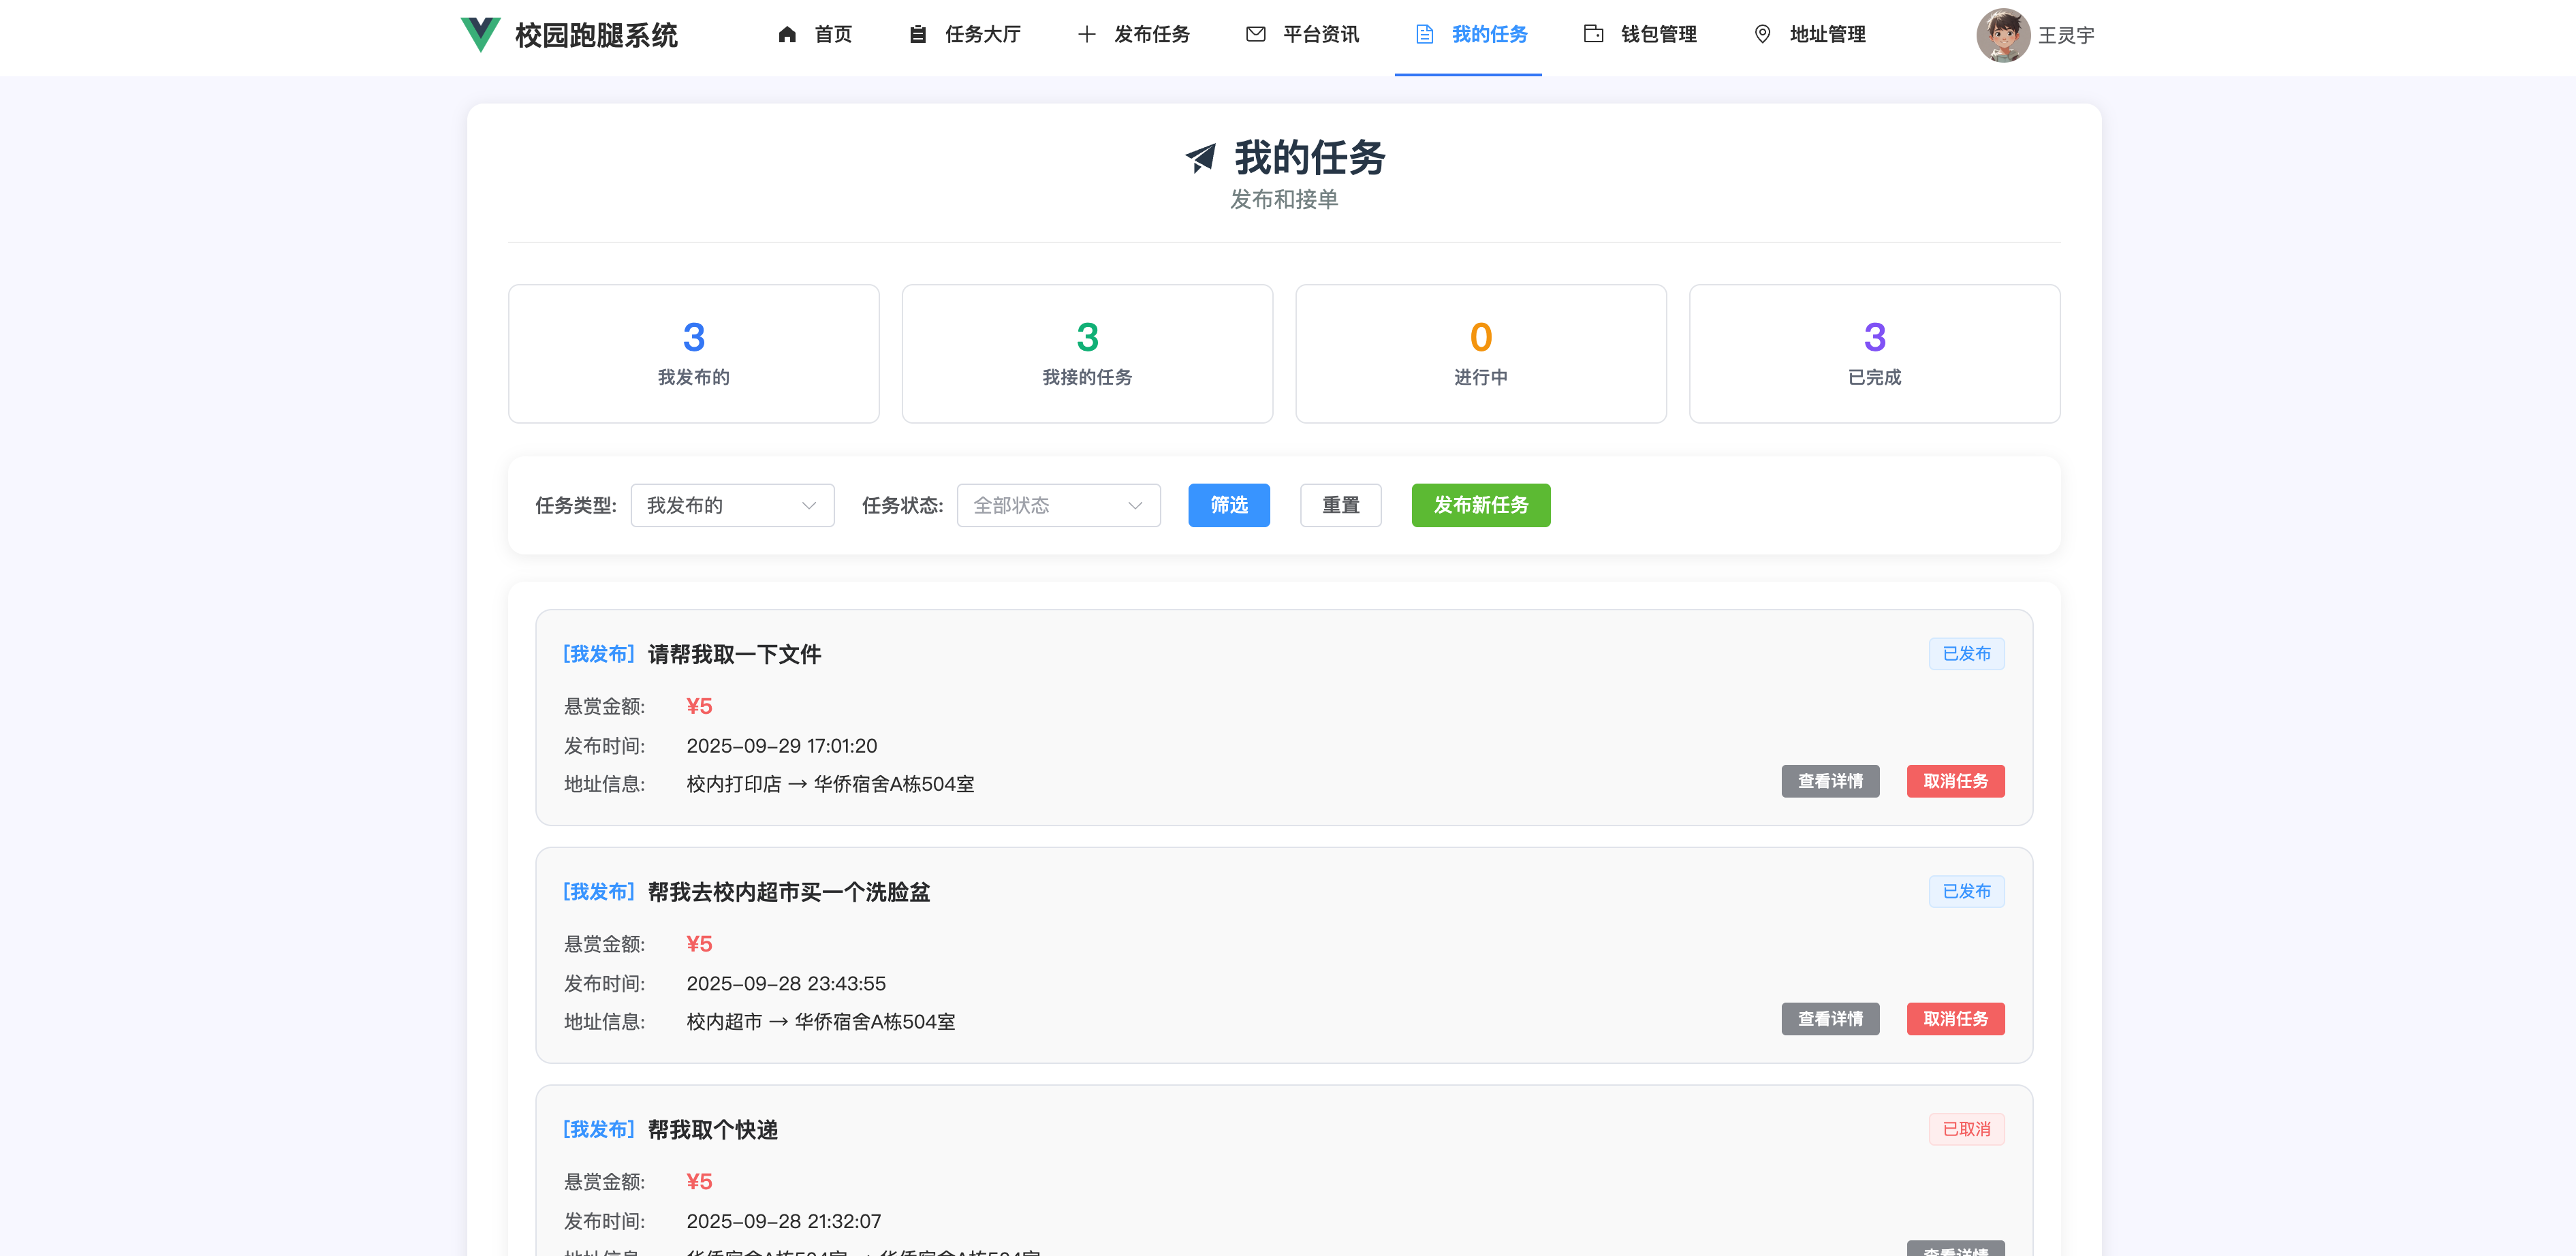Click the document icon for 我的任务
Screen dimensions: 2576x1256
(1424, 35)
